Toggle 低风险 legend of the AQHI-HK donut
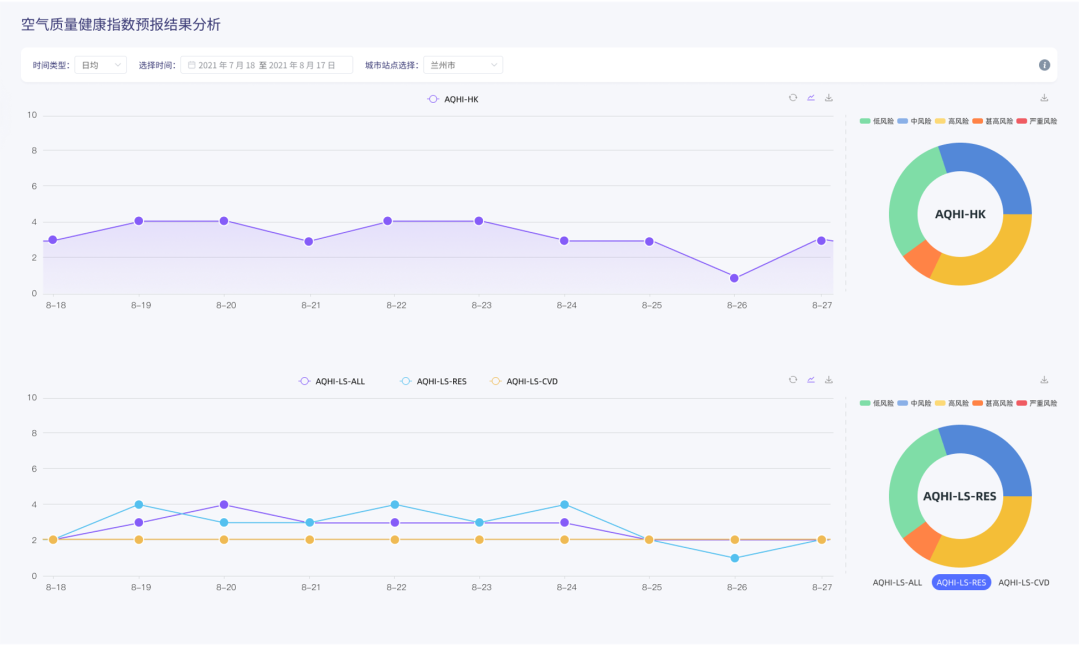This screenshot has height=646, width=1080. pyautogui.click(x=876, y=121)
